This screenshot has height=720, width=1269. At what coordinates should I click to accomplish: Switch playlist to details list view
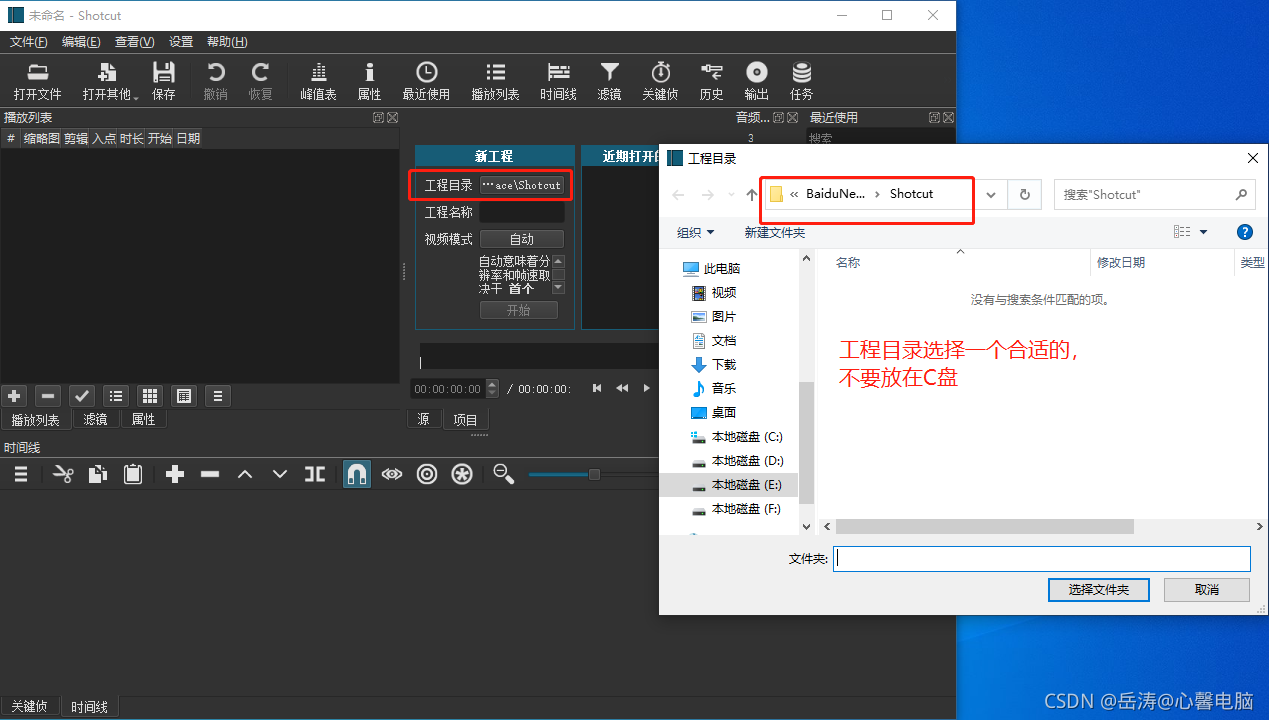(x=116, y=396)
